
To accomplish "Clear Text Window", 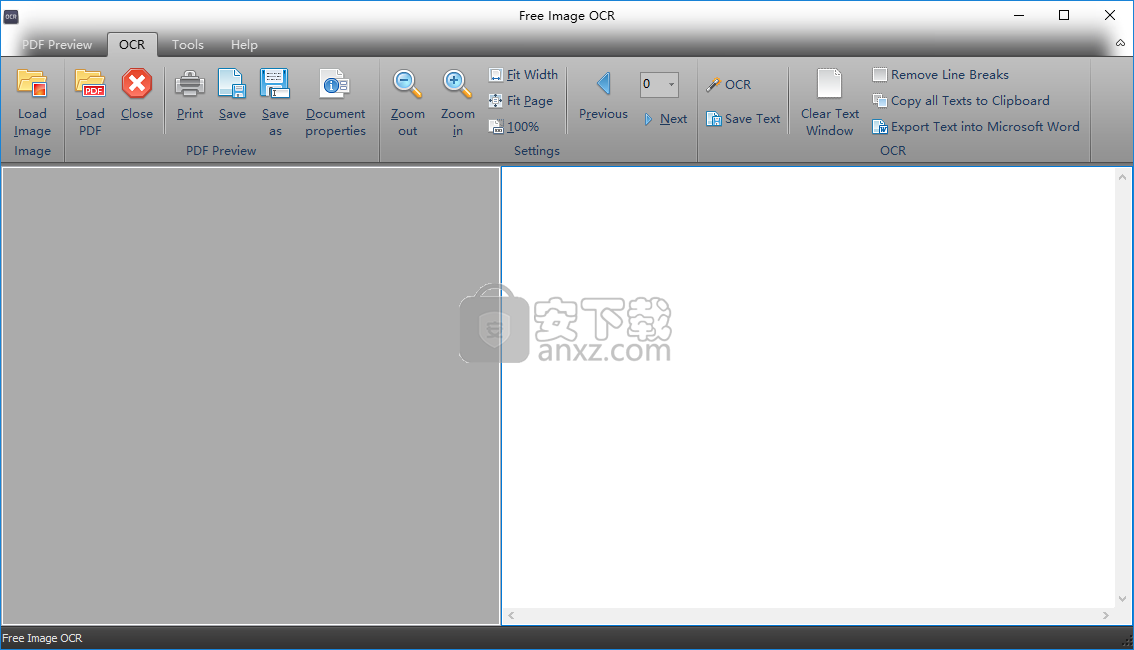I will (830, 103).
